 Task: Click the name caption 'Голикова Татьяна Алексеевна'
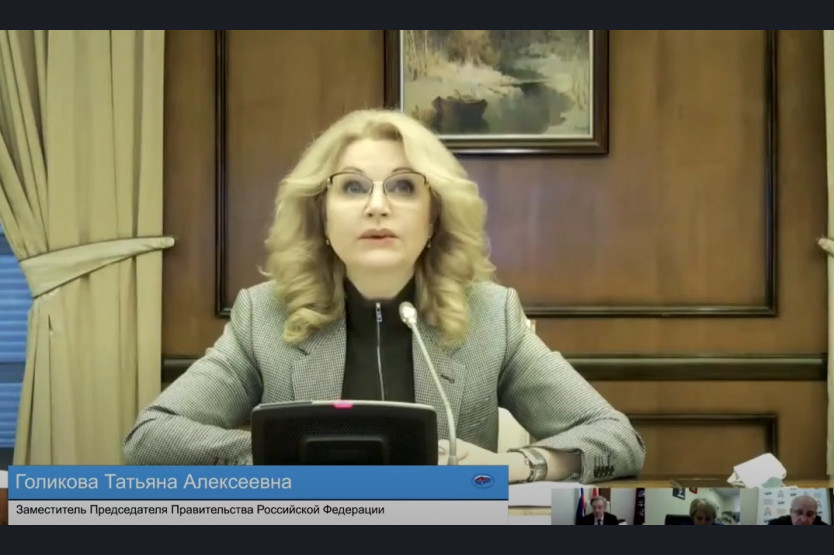(153, 482)
